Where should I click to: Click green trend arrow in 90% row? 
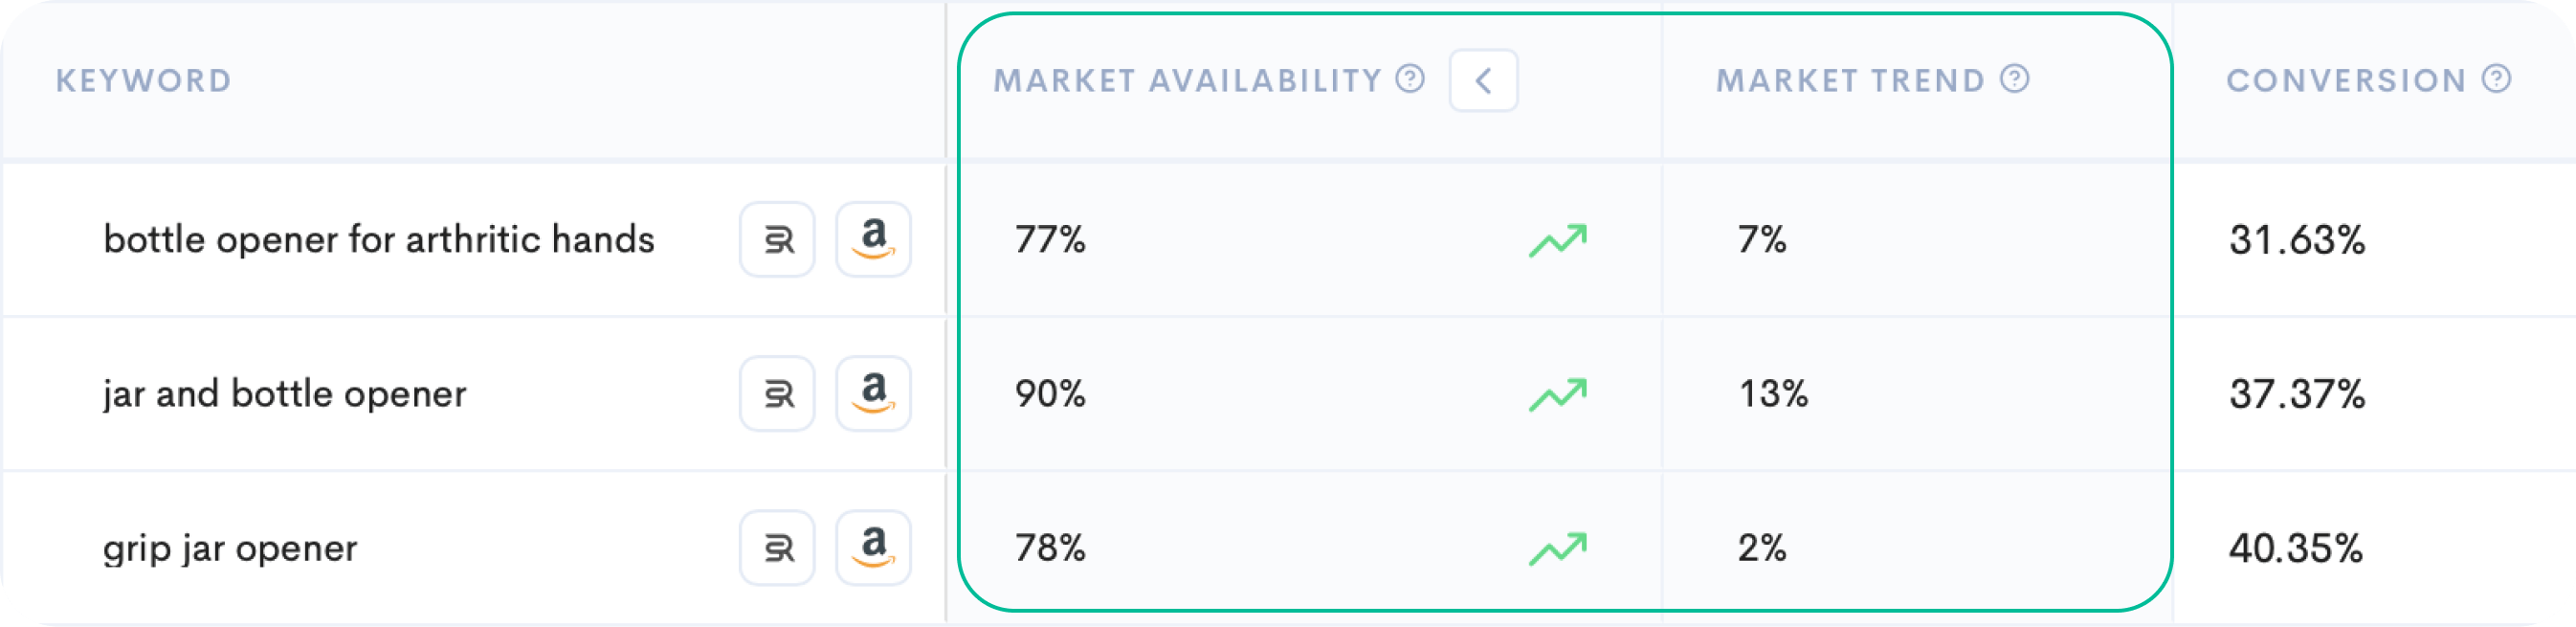[1557, 394]
